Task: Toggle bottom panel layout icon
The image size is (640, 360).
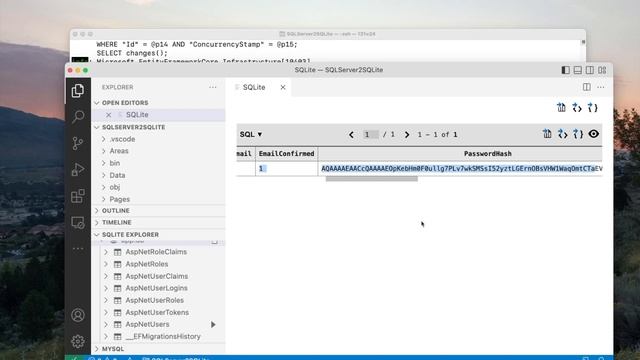Action: coord(578,70)
